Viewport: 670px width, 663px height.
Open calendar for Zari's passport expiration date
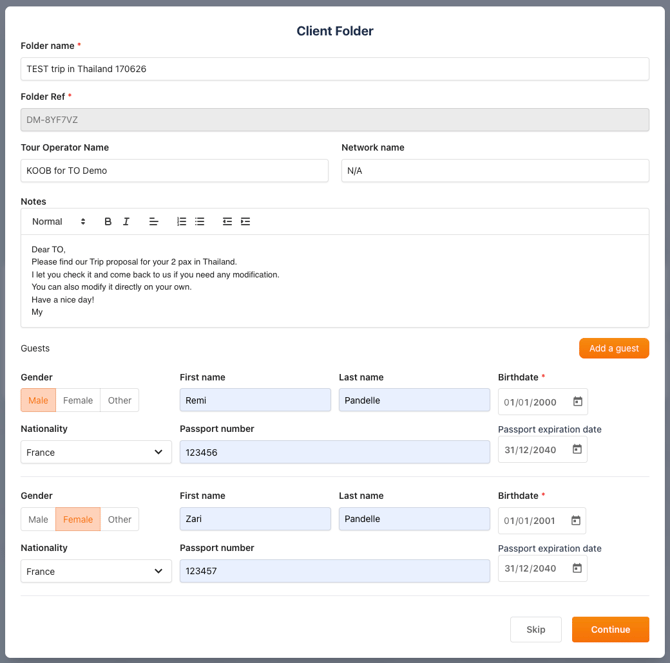[x=577, y=568]
